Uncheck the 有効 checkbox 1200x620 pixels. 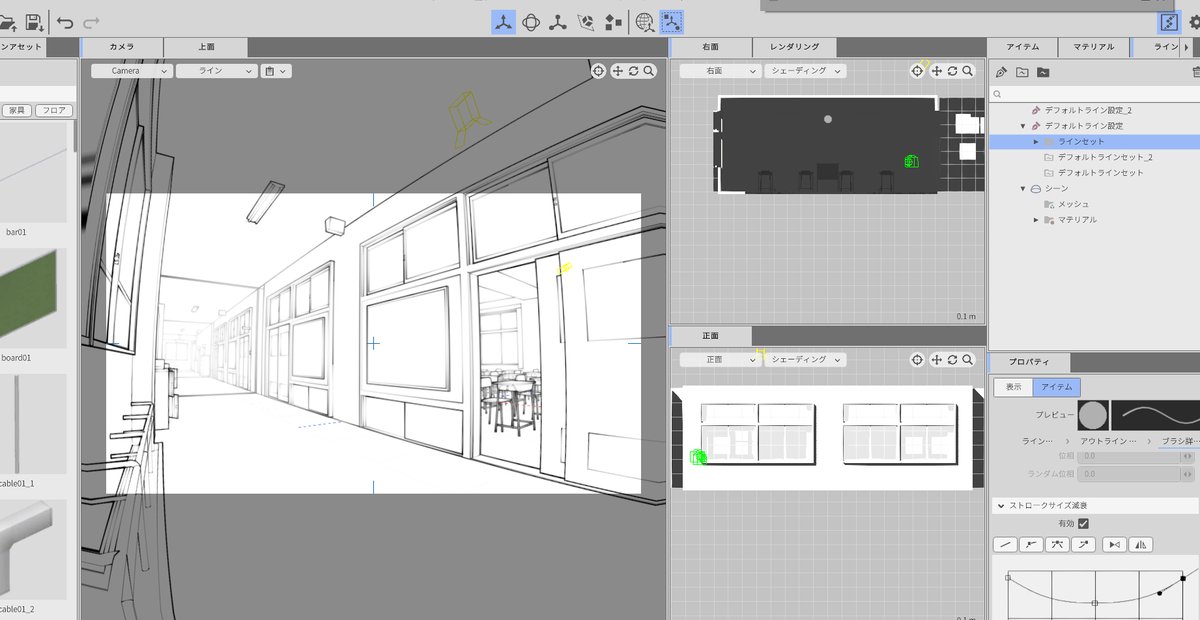(1083, 524)
